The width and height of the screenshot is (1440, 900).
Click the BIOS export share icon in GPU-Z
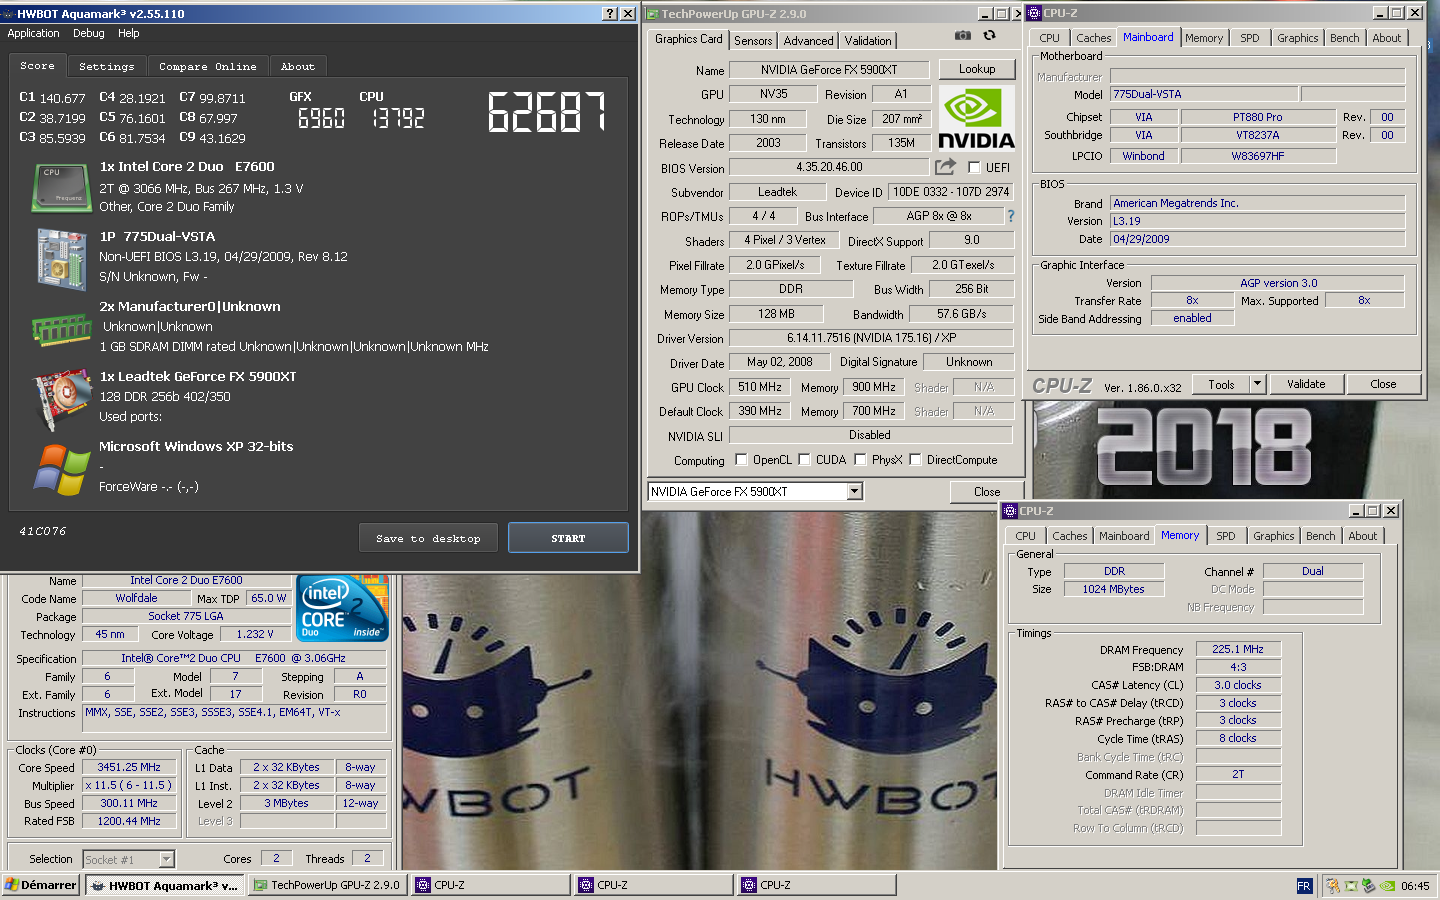tap(945, 167)
